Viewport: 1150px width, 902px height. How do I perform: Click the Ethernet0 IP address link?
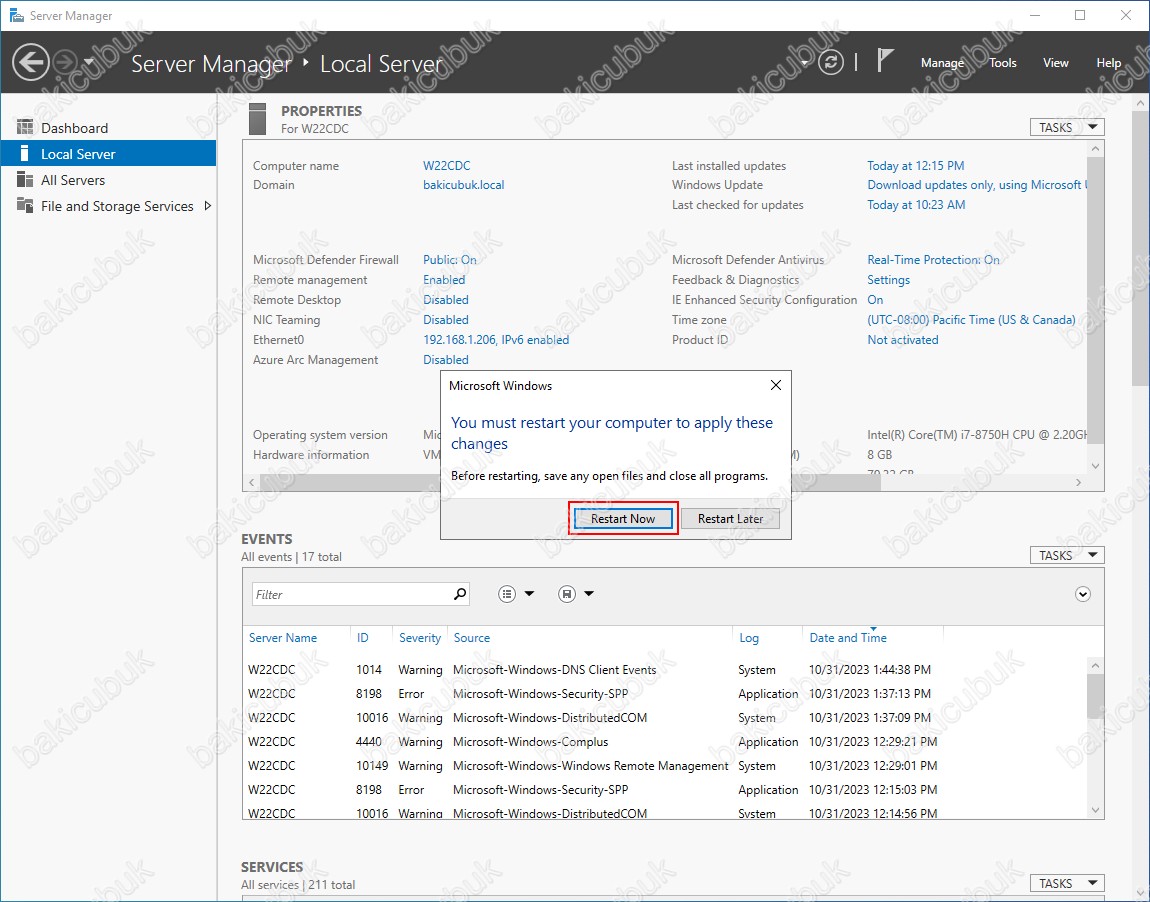[x=496, y=340]
